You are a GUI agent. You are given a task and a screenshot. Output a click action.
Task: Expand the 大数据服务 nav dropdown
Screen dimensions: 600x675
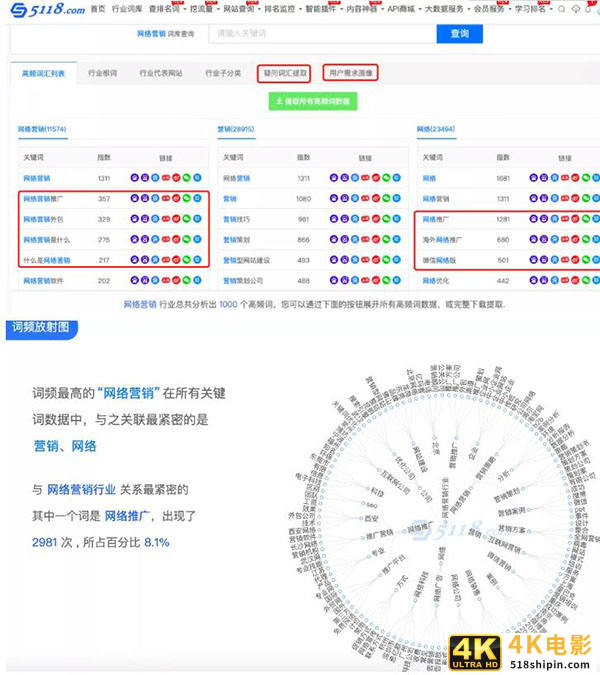(x=447, y=9)
